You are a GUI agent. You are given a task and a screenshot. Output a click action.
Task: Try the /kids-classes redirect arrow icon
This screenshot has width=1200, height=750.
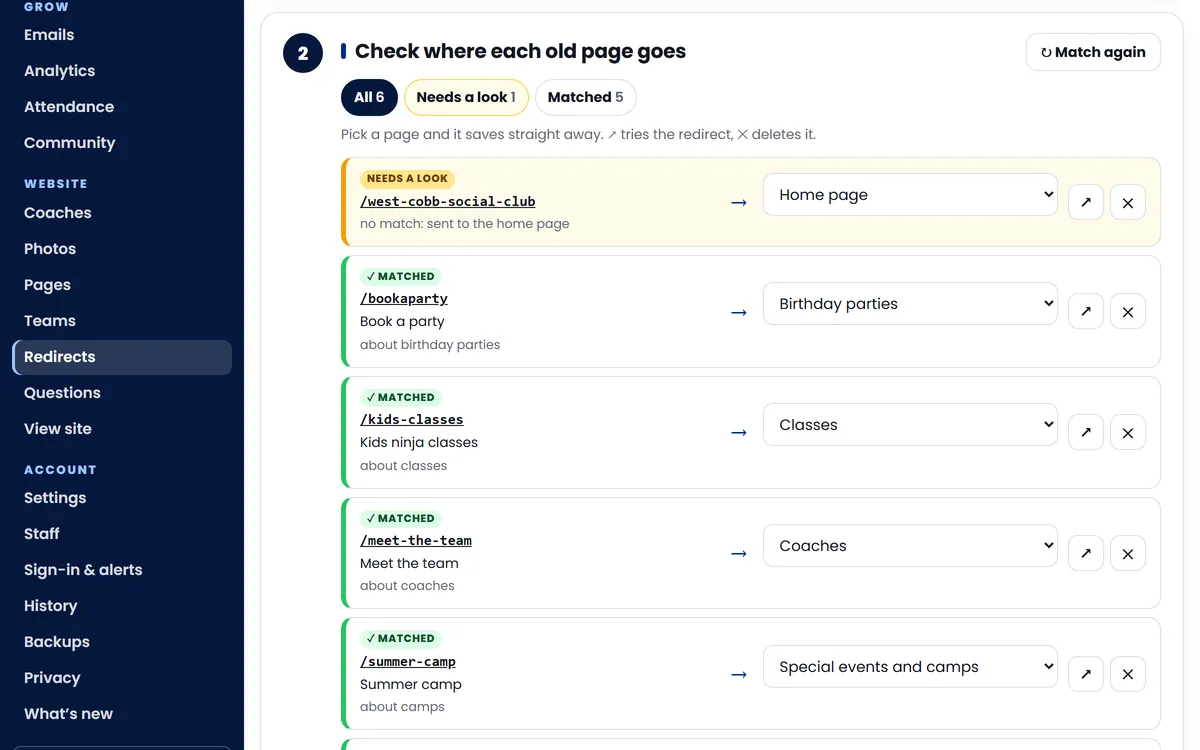point(1086,432)
